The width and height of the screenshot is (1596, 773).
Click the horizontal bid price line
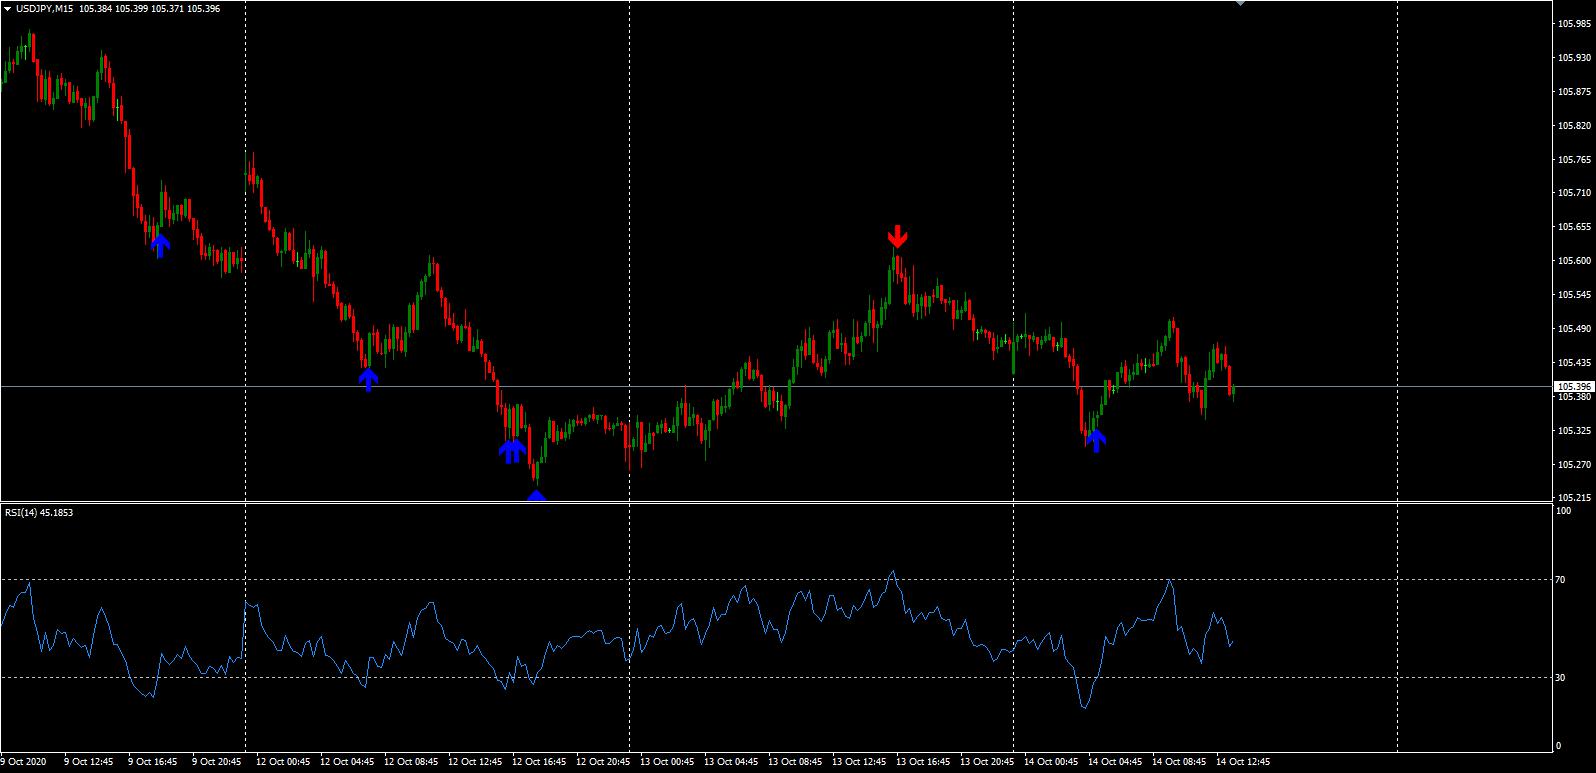[775, 386]
